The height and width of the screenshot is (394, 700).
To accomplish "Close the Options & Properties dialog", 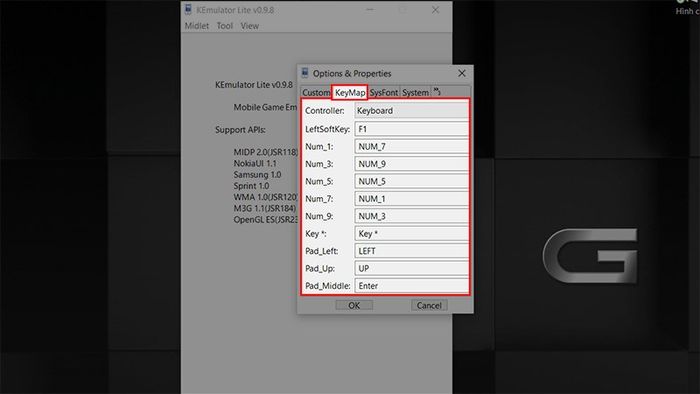I will click(462, 73).
